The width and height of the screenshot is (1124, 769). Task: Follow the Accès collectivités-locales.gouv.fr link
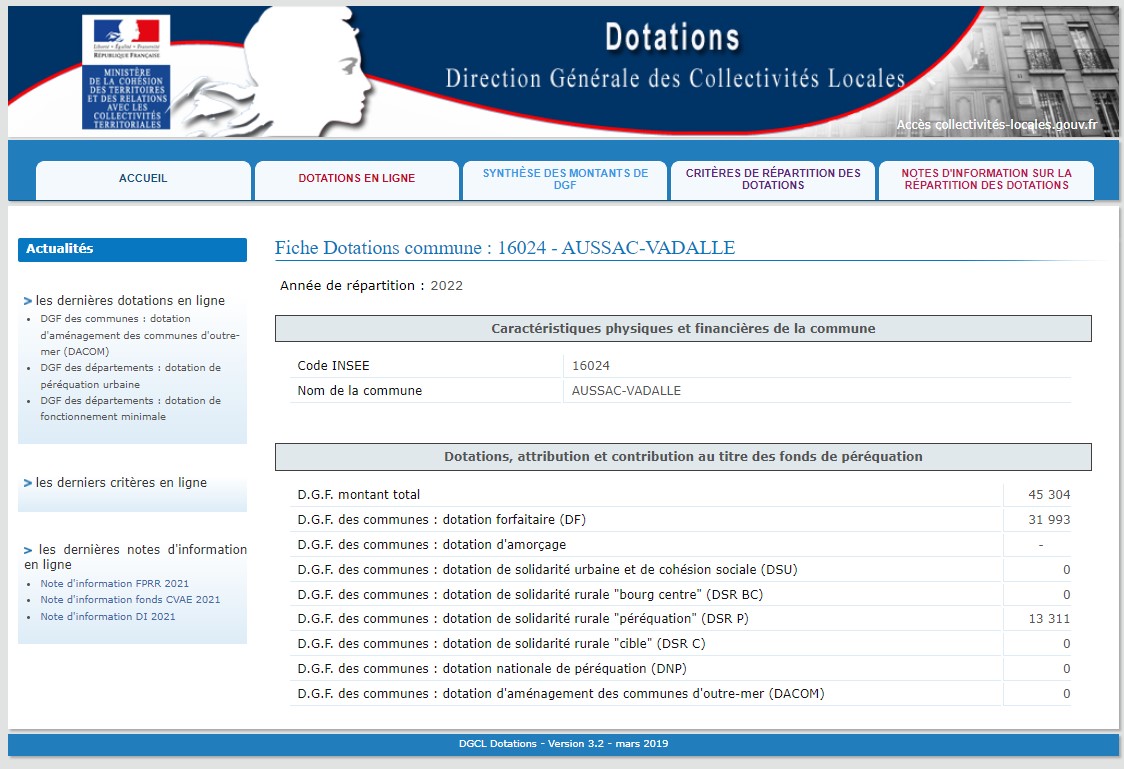[x=996, y=125]
